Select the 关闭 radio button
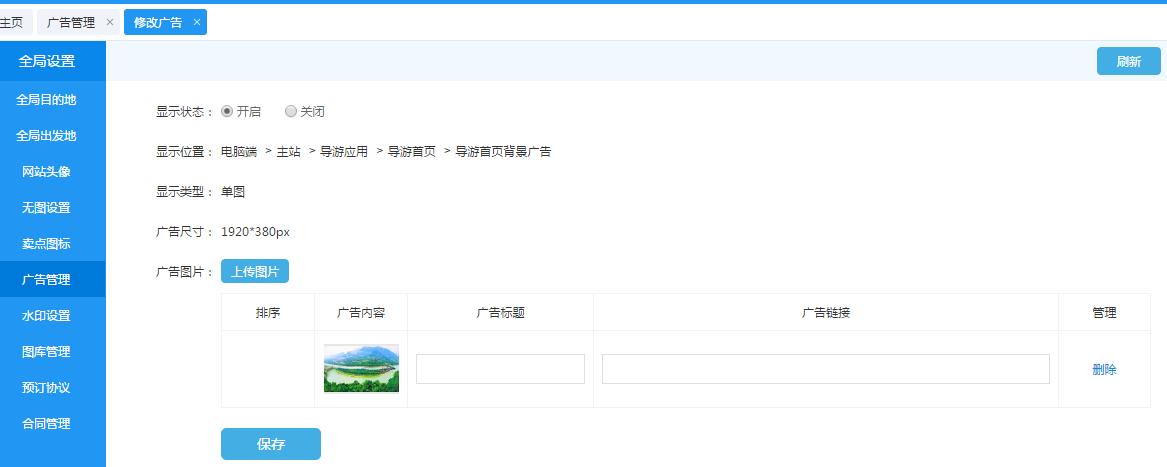Viewport: 1167px width, 467px height. (x=291, y=112)
